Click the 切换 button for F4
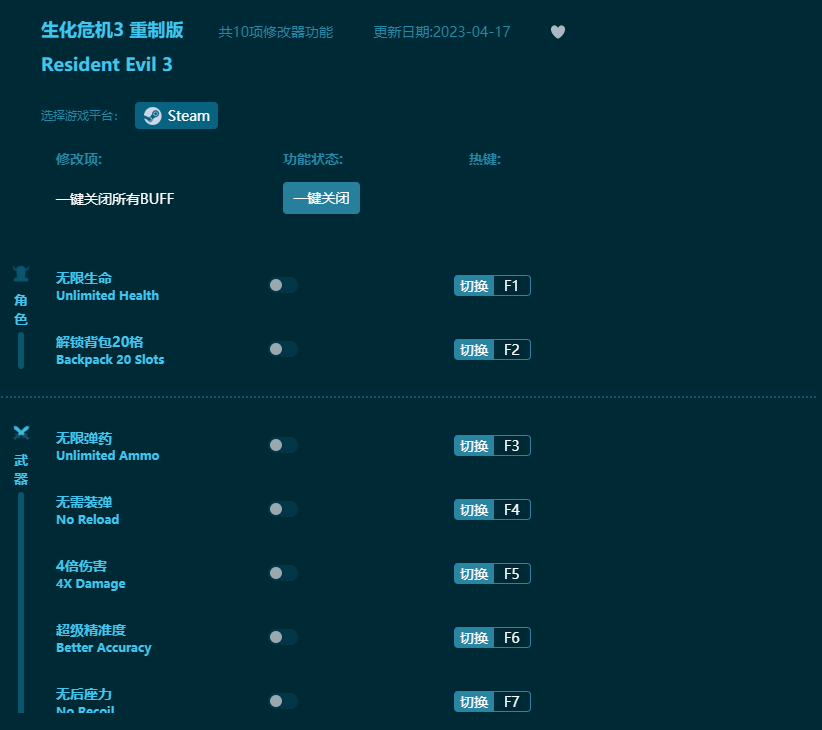 pos(474,509)
